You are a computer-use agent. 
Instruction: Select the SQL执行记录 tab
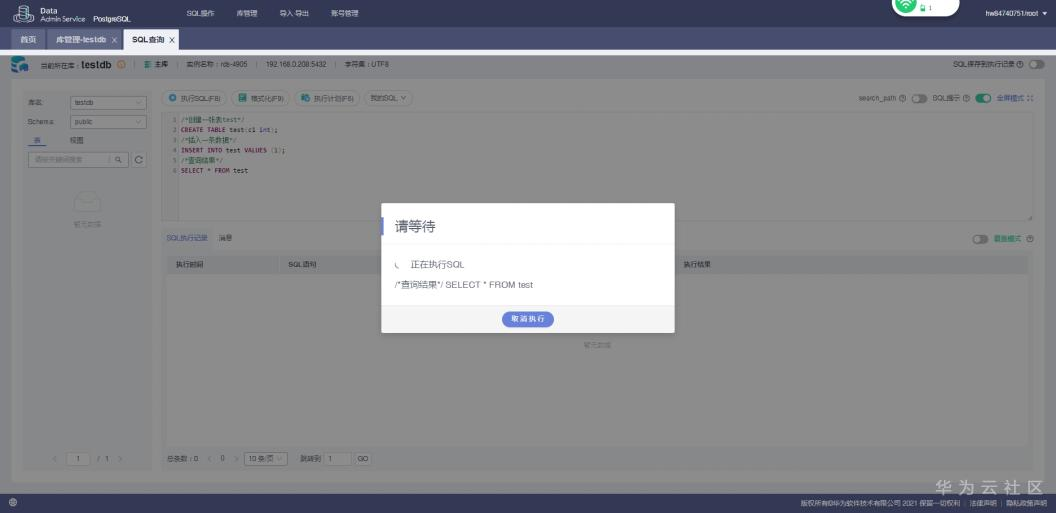187,238
